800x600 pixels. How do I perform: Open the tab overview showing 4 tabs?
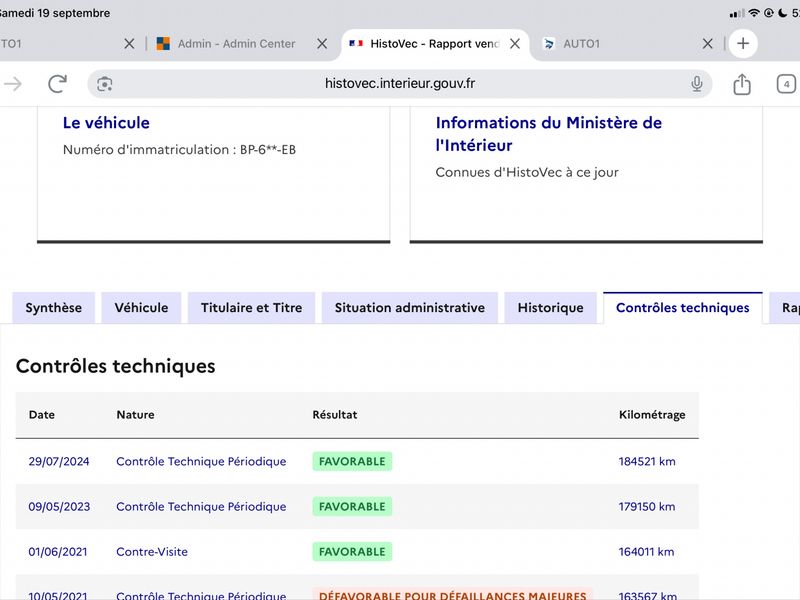[786, 84]
